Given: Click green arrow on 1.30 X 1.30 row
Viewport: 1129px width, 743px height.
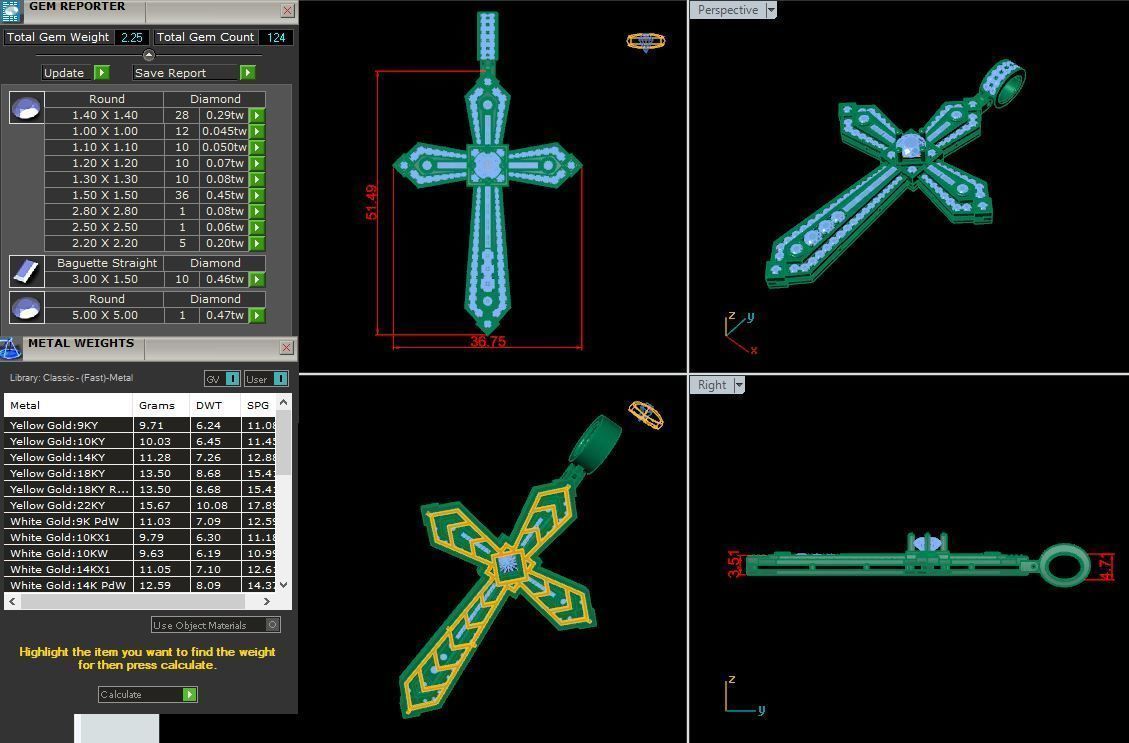Looking at the screenshot, I should 257,179.
